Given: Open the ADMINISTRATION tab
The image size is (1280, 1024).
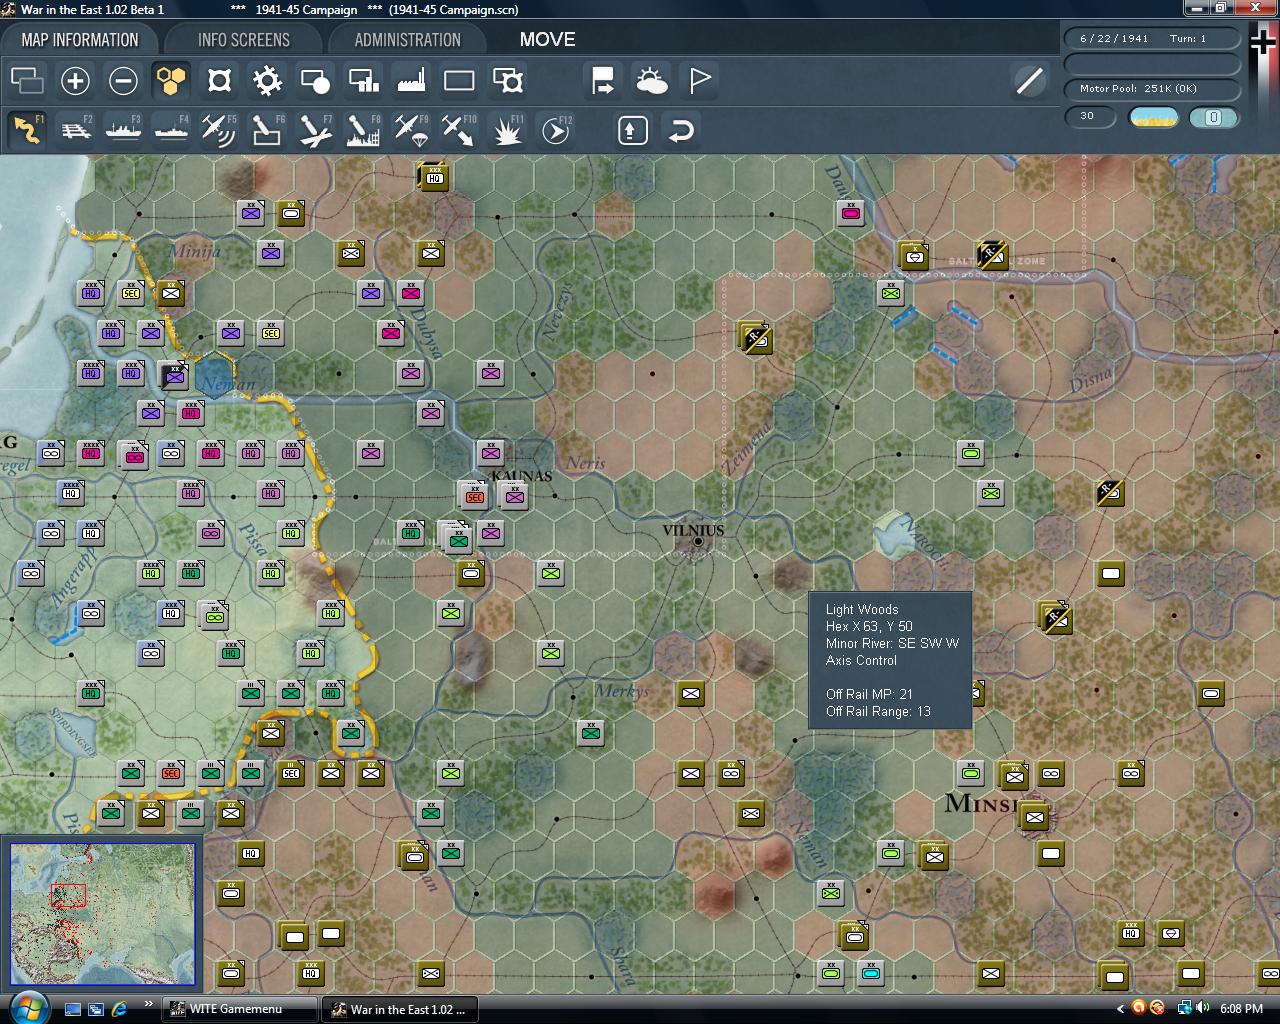Looking at the screenshot, I should coord(407,40).
